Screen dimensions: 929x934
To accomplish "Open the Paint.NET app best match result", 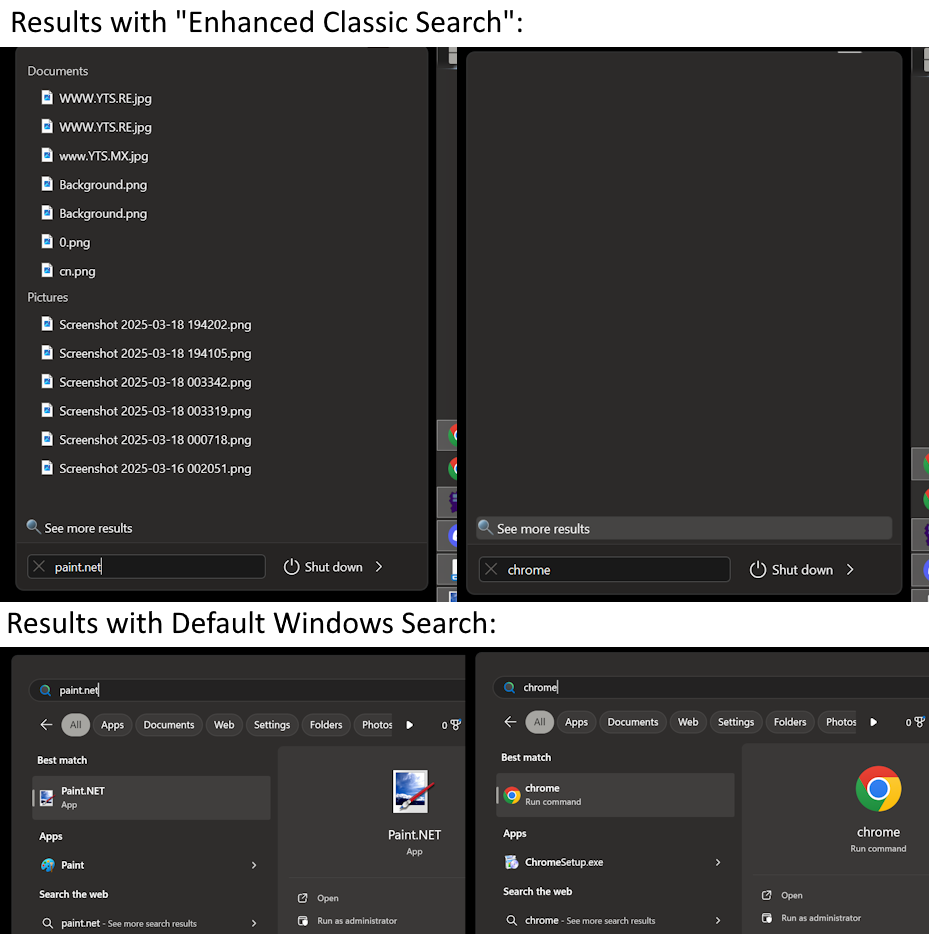I will pyautogui.click(x=151, y=798).
